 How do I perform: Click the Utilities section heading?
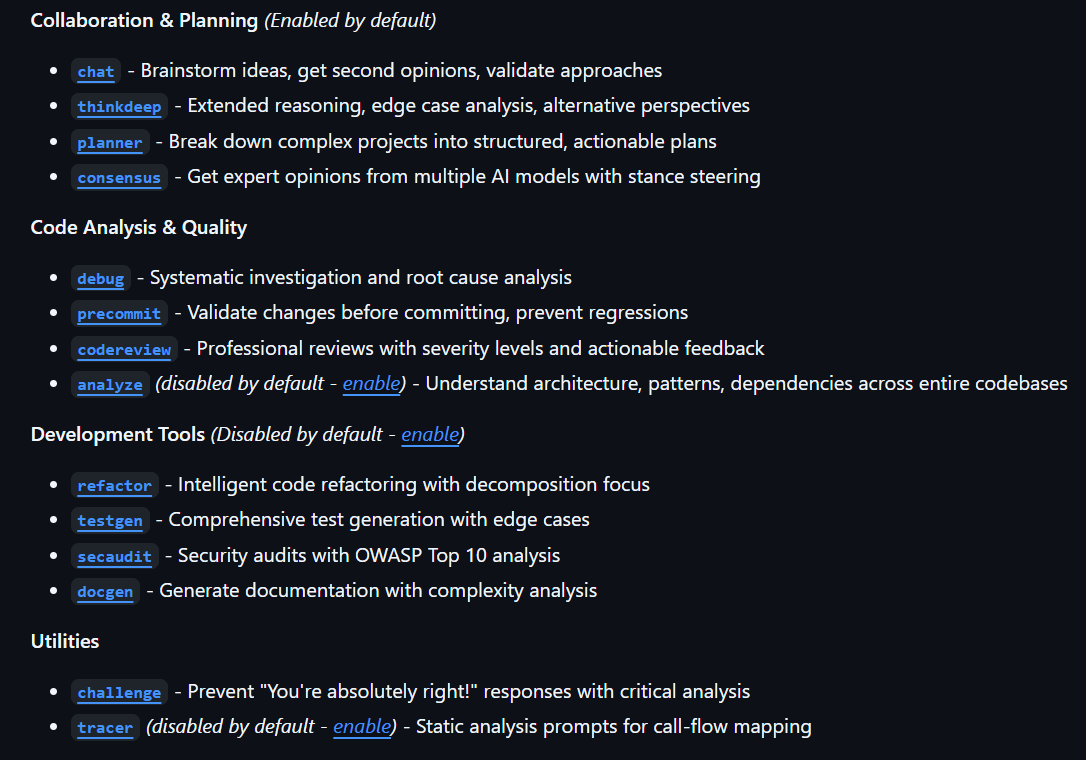pyautogui.click(x=65, y=641)
